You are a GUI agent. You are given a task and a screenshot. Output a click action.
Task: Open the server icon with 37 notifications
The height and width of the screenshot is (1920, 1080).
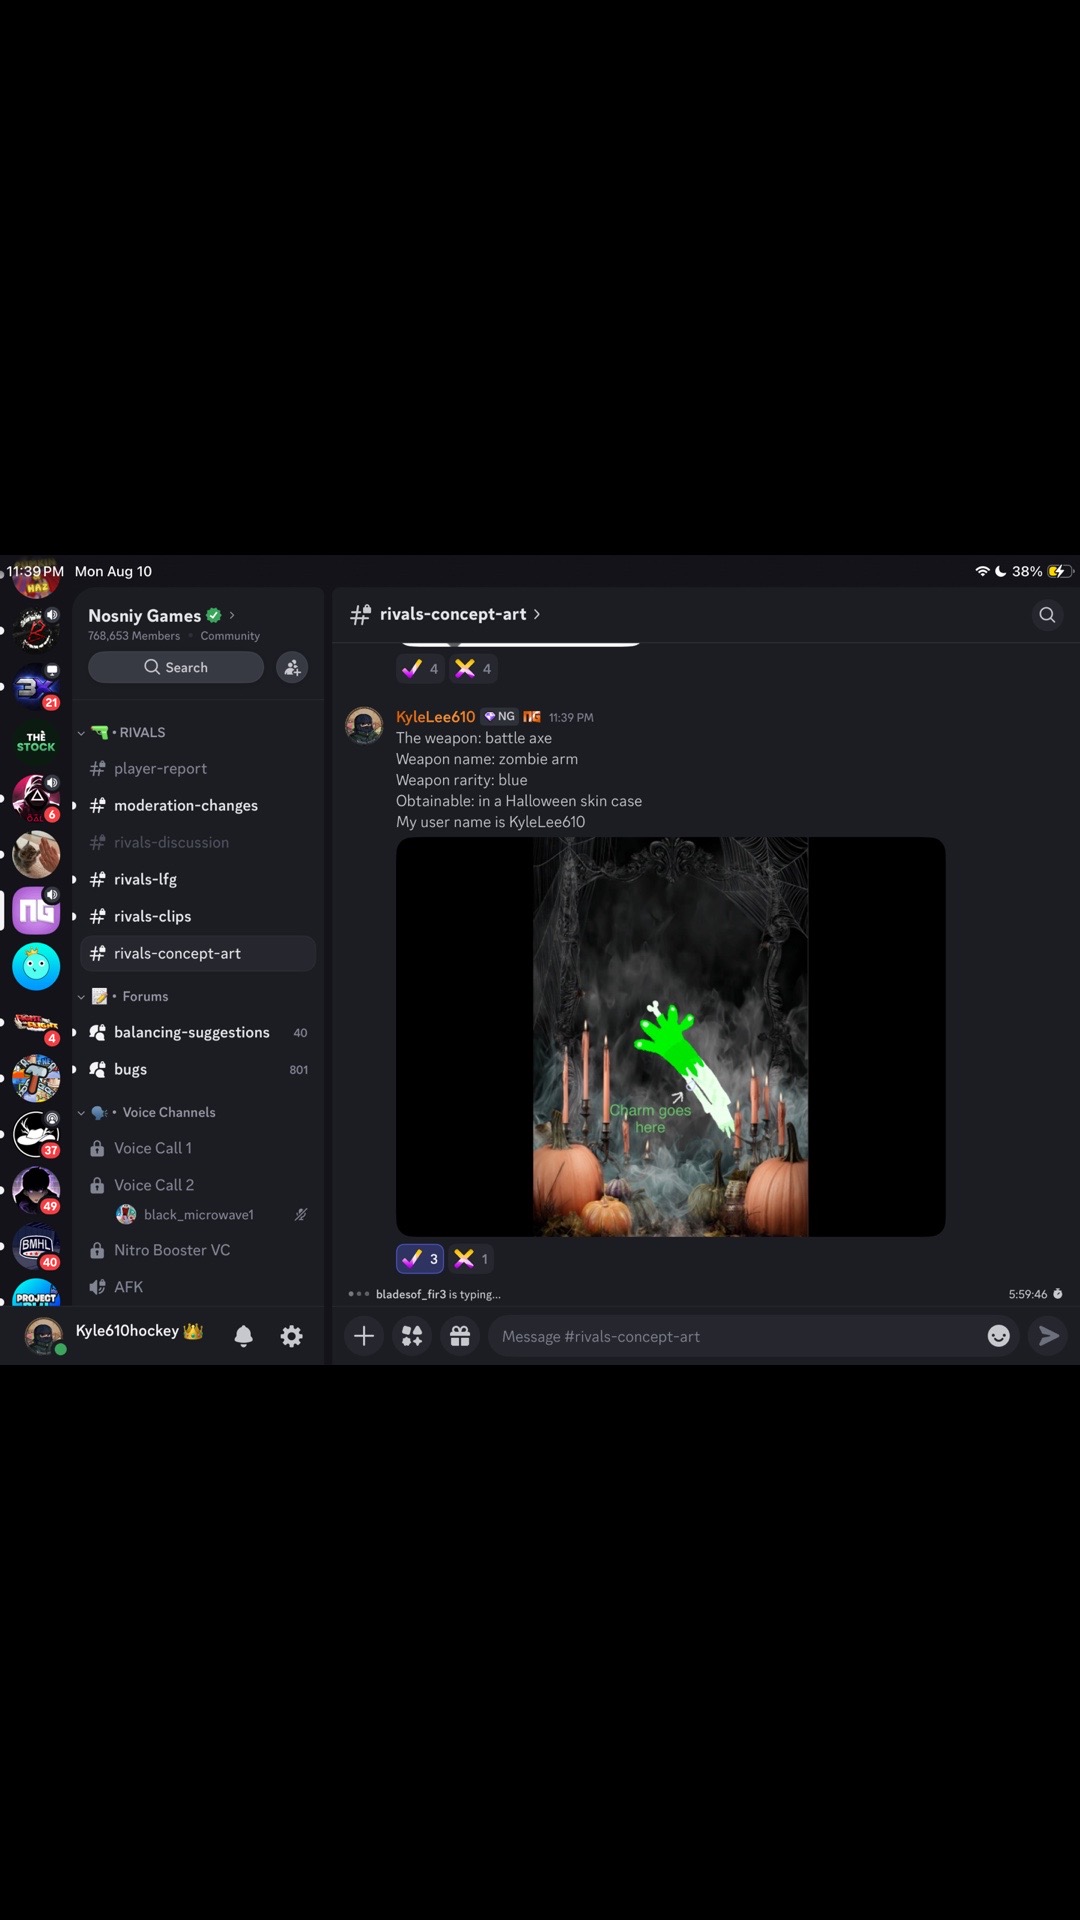[x=36, y=1134]
